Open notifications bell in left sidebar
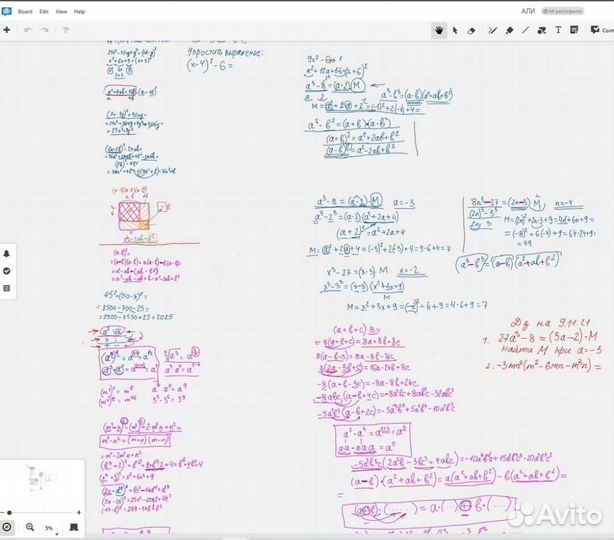 point(7,254)
